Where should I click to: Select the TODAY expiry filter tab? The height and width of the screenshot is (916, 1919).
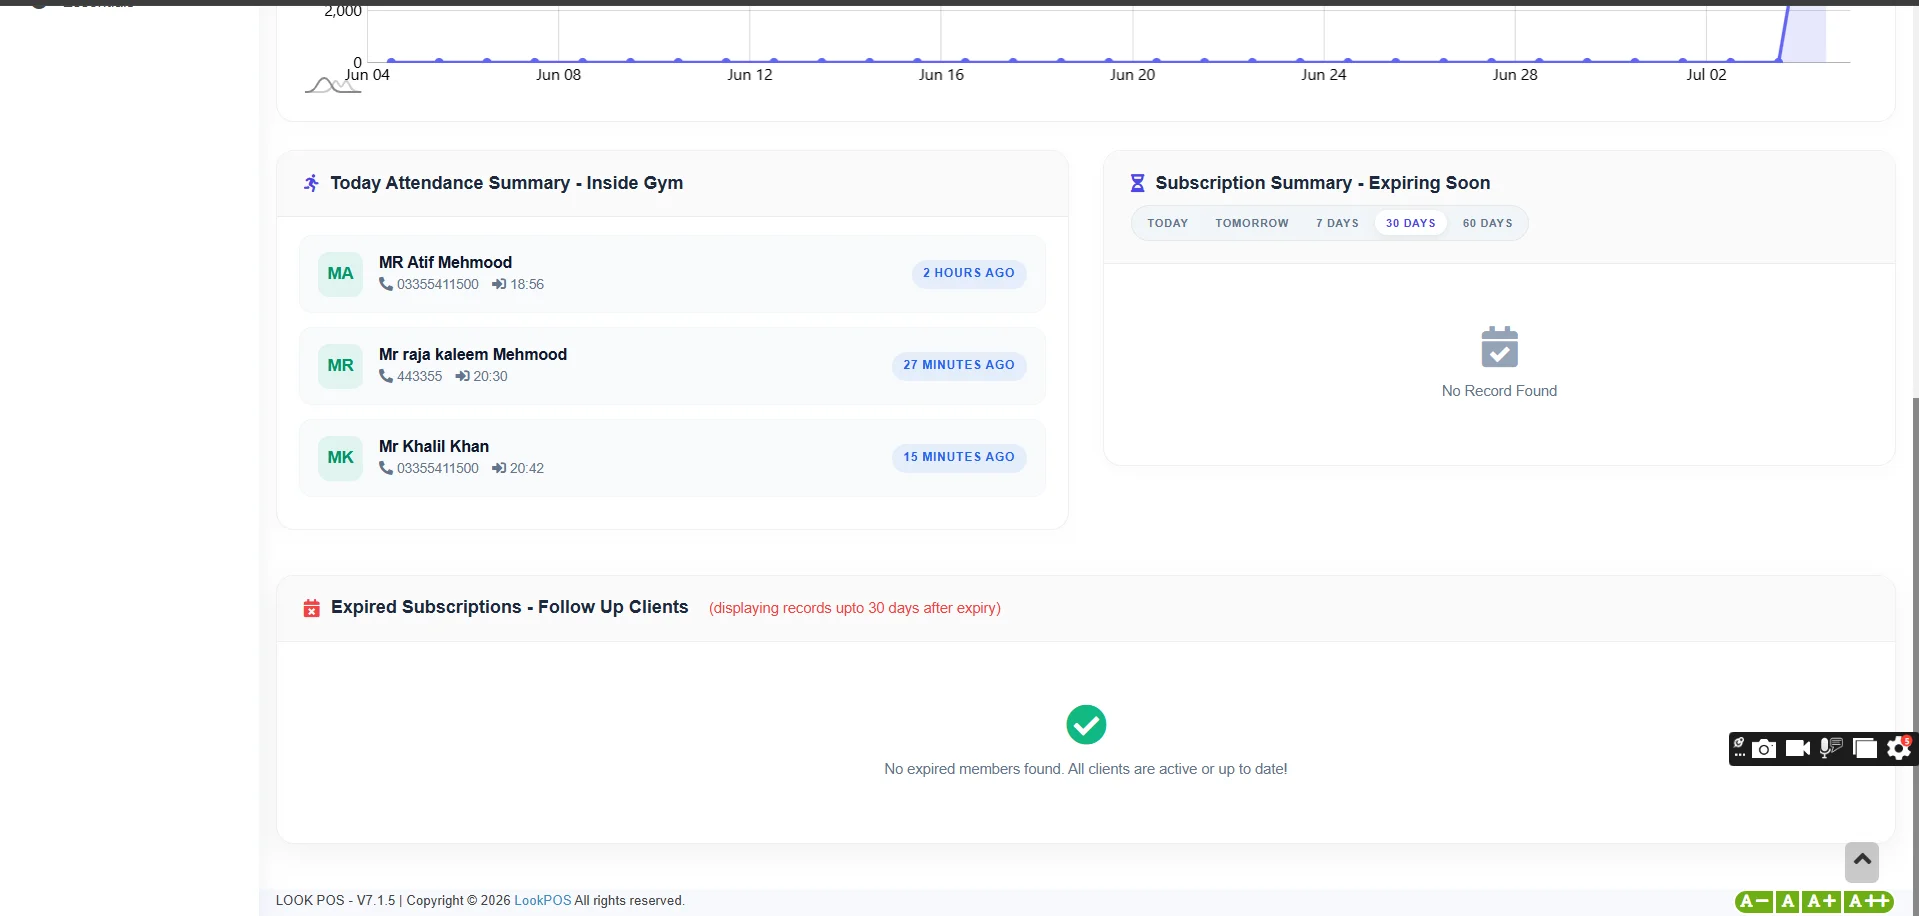[x=1168, y=223]
